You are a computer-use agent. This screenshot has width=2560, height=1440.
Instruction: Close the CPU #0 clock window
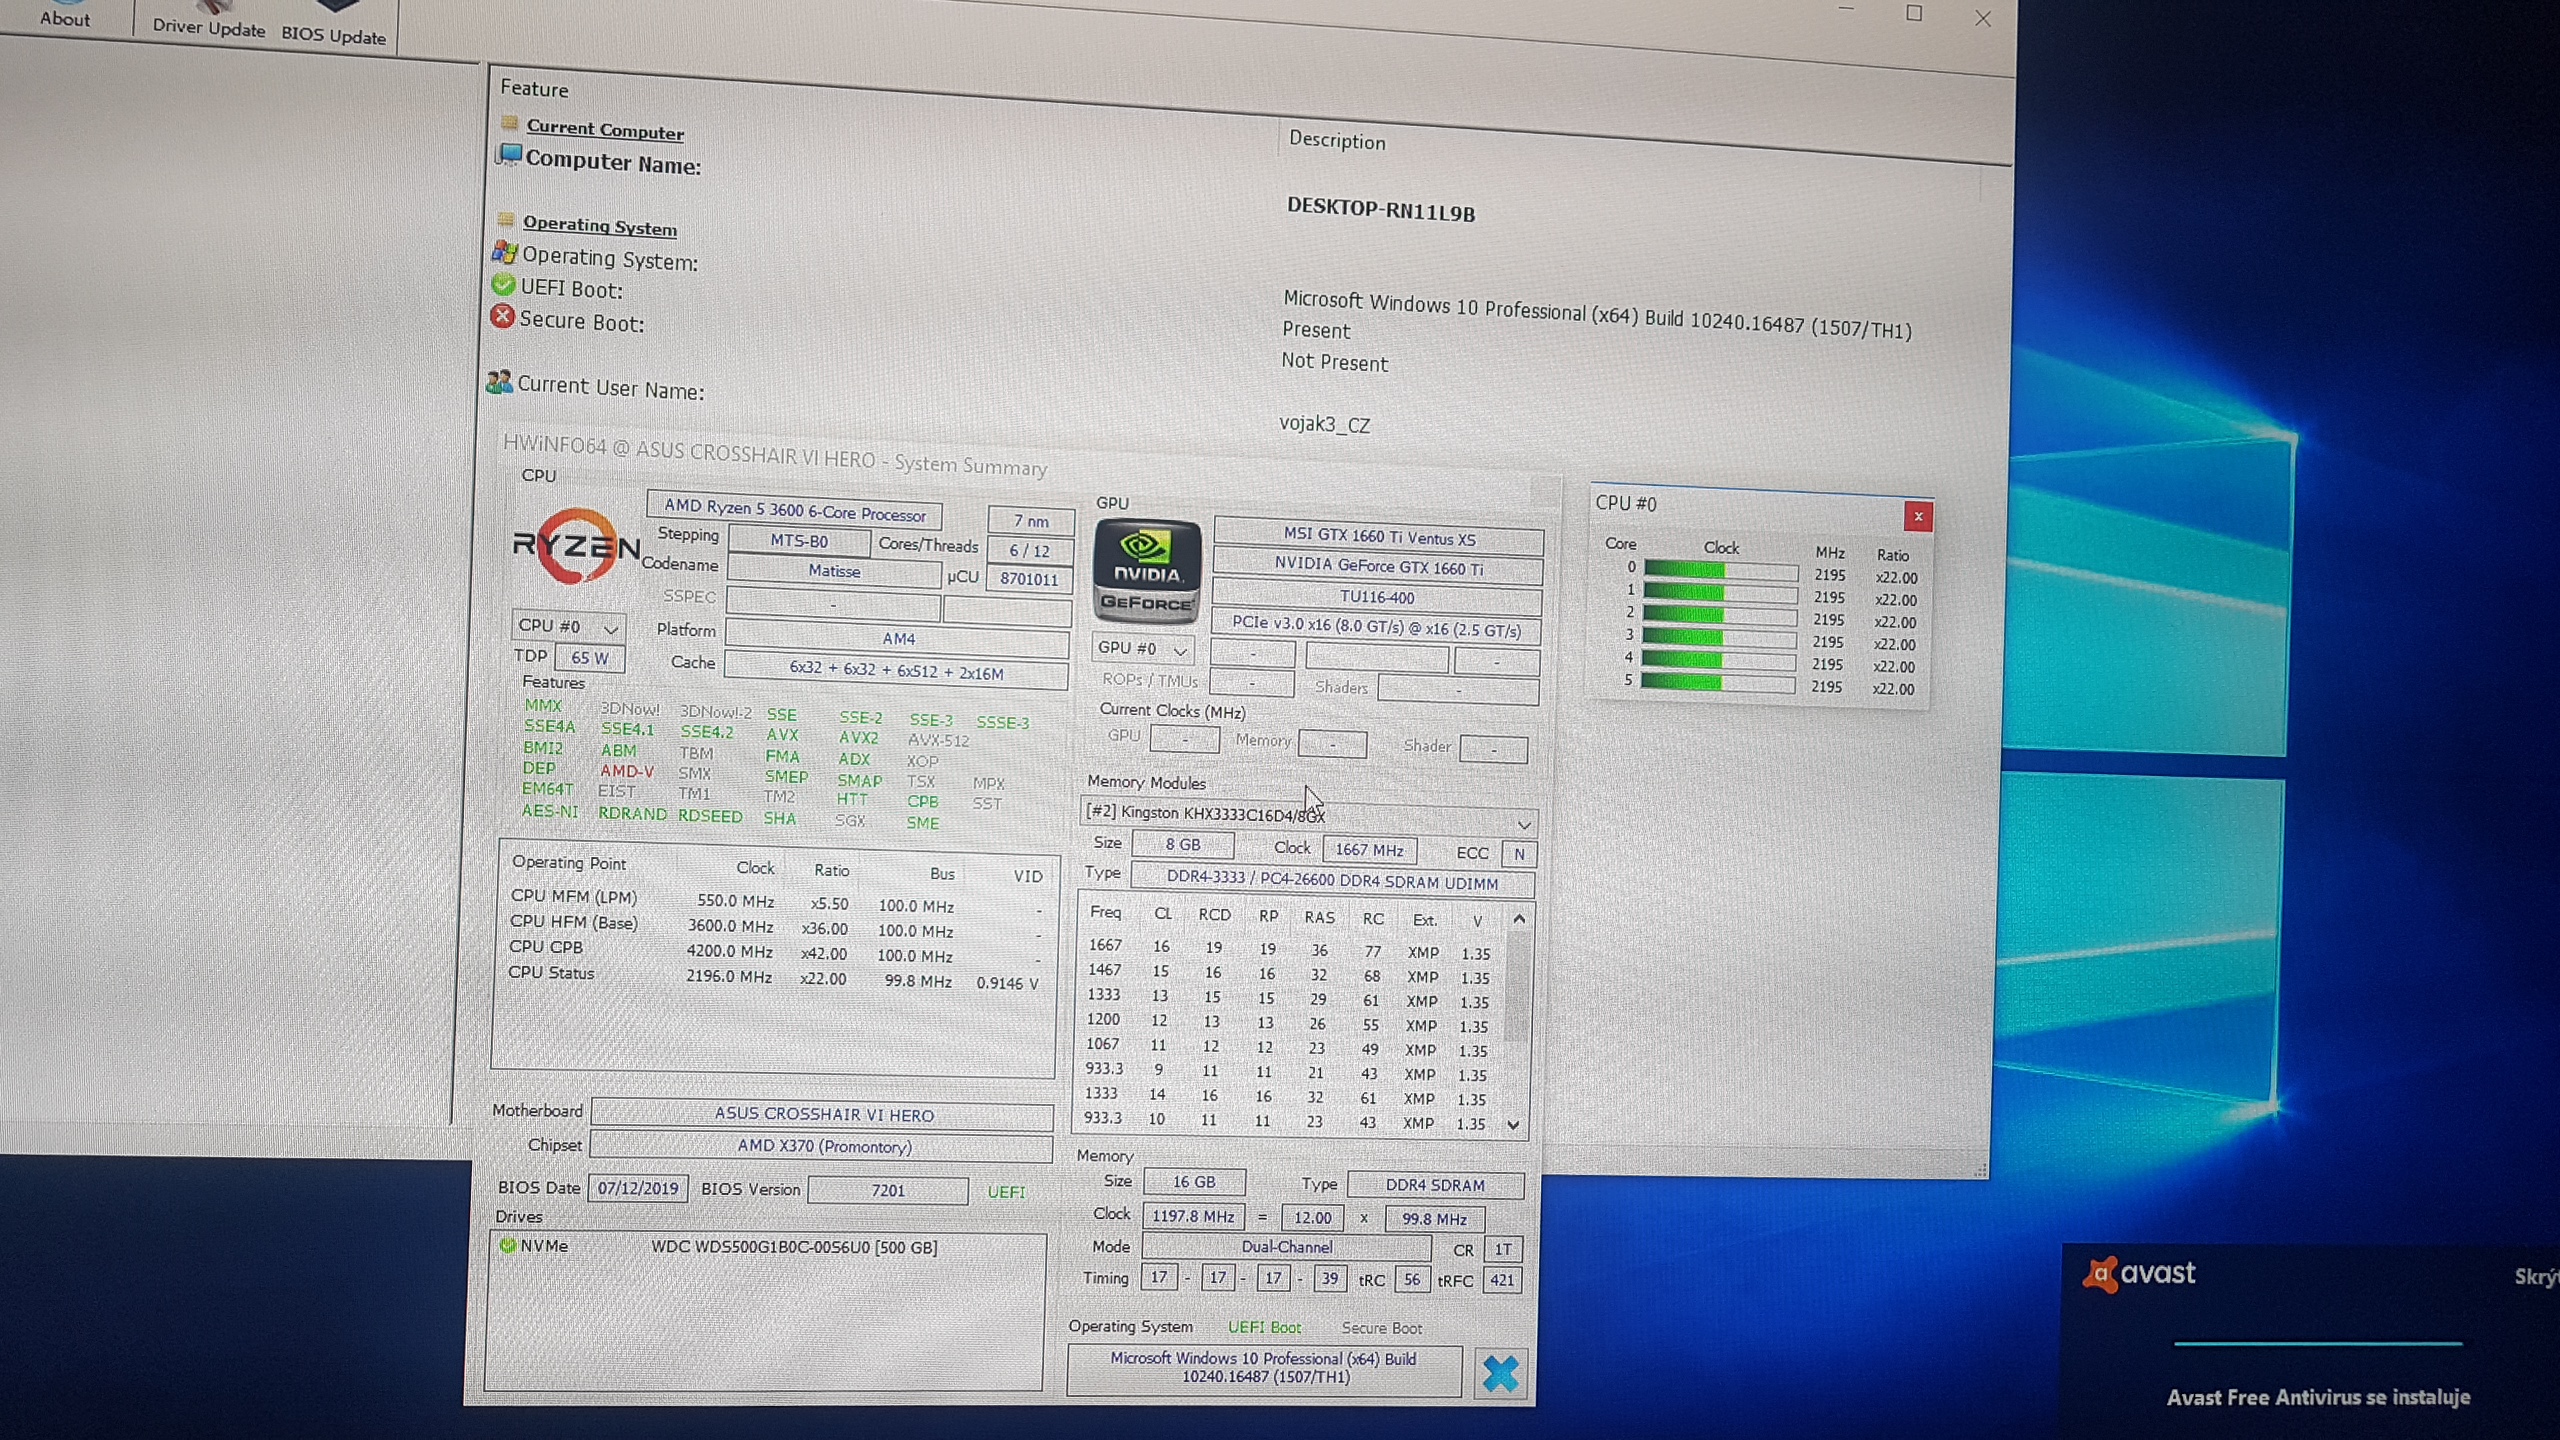click(x=1917, y=517)
